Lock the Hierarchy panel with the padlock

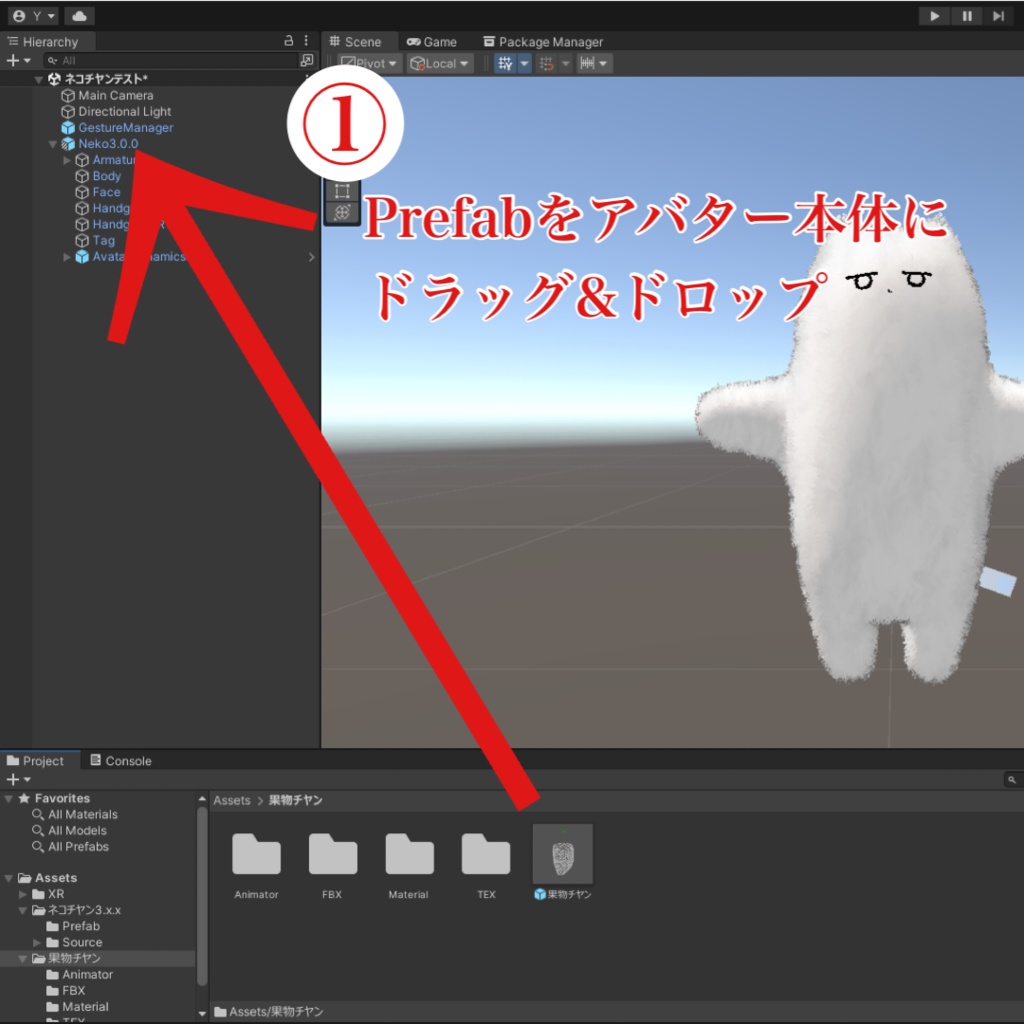click(x=287, y=41)
